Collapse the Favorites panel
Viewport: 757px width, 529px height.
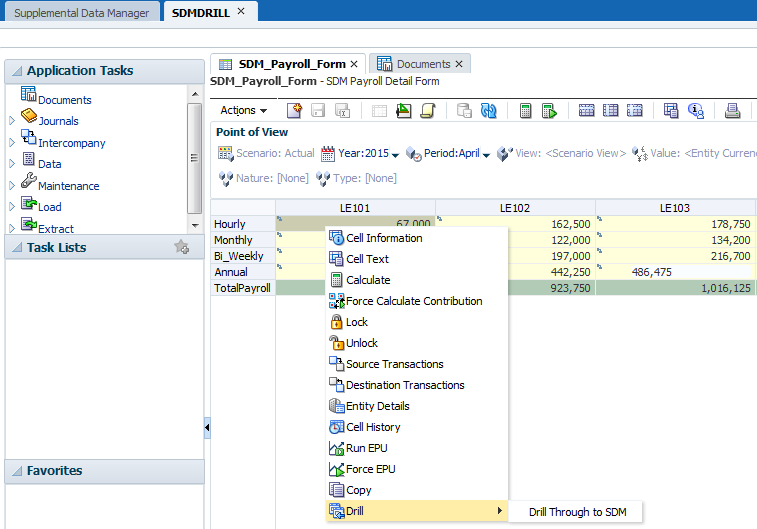17,471
